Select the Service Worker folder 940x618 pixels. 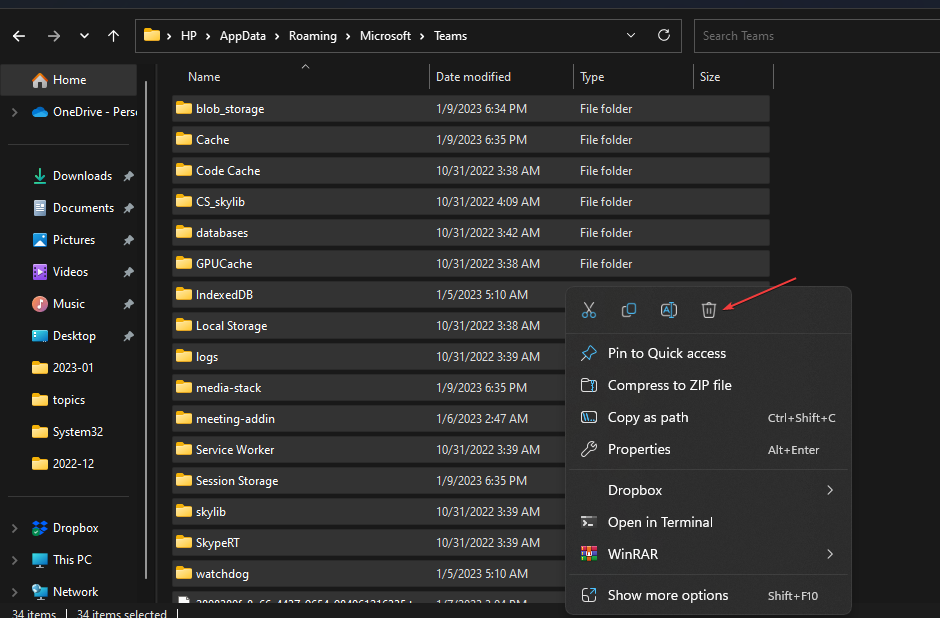[x=369, y=450]
